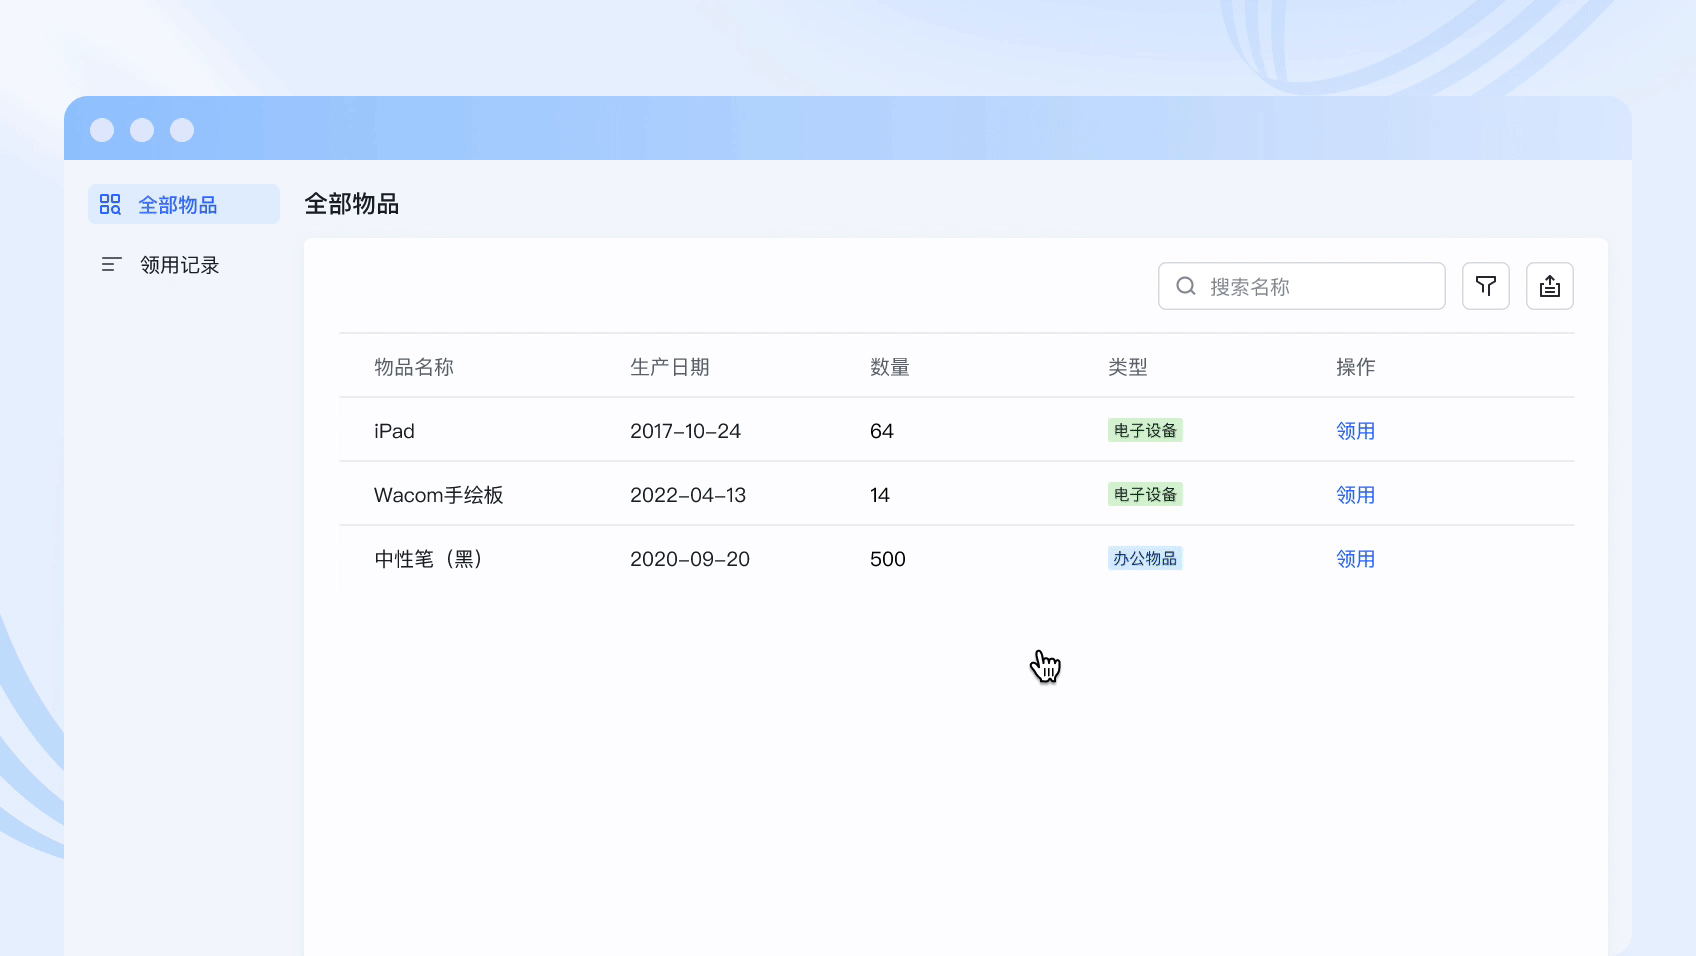Click the 全部物品 page heading
Image resolution: width=1696 pixels, height=956 pixels.
[352, 204]
